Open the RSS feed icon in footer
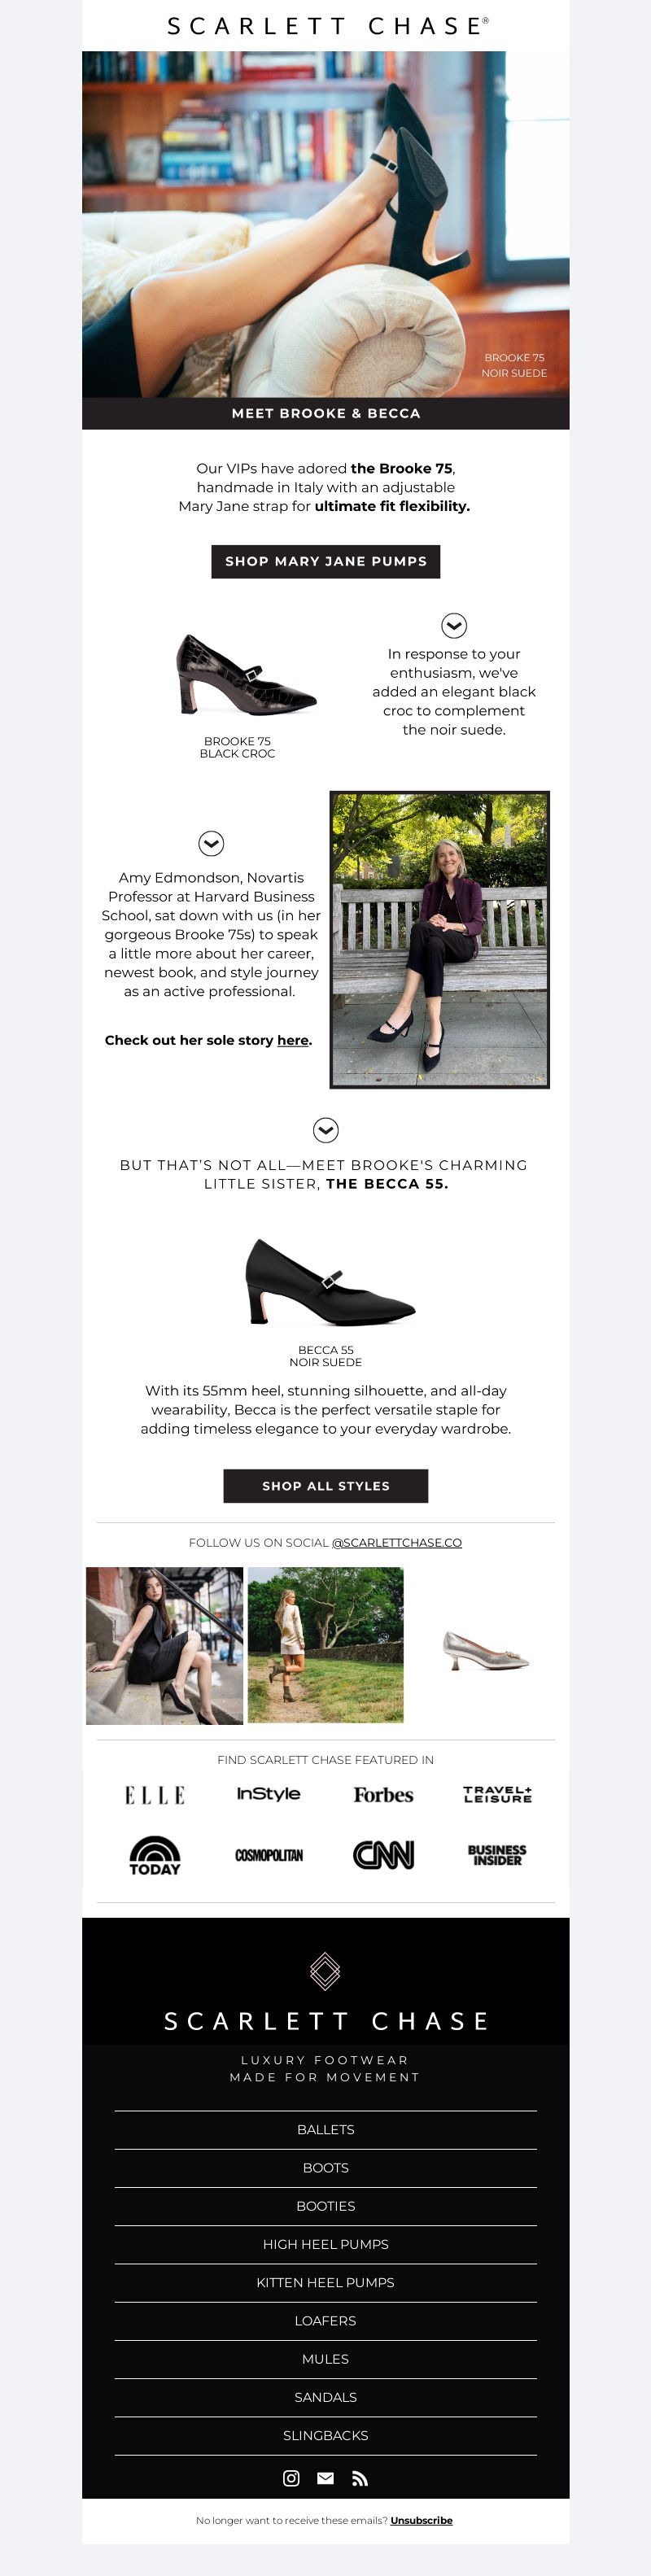651x2576 pixels. tap(360, 2478)
